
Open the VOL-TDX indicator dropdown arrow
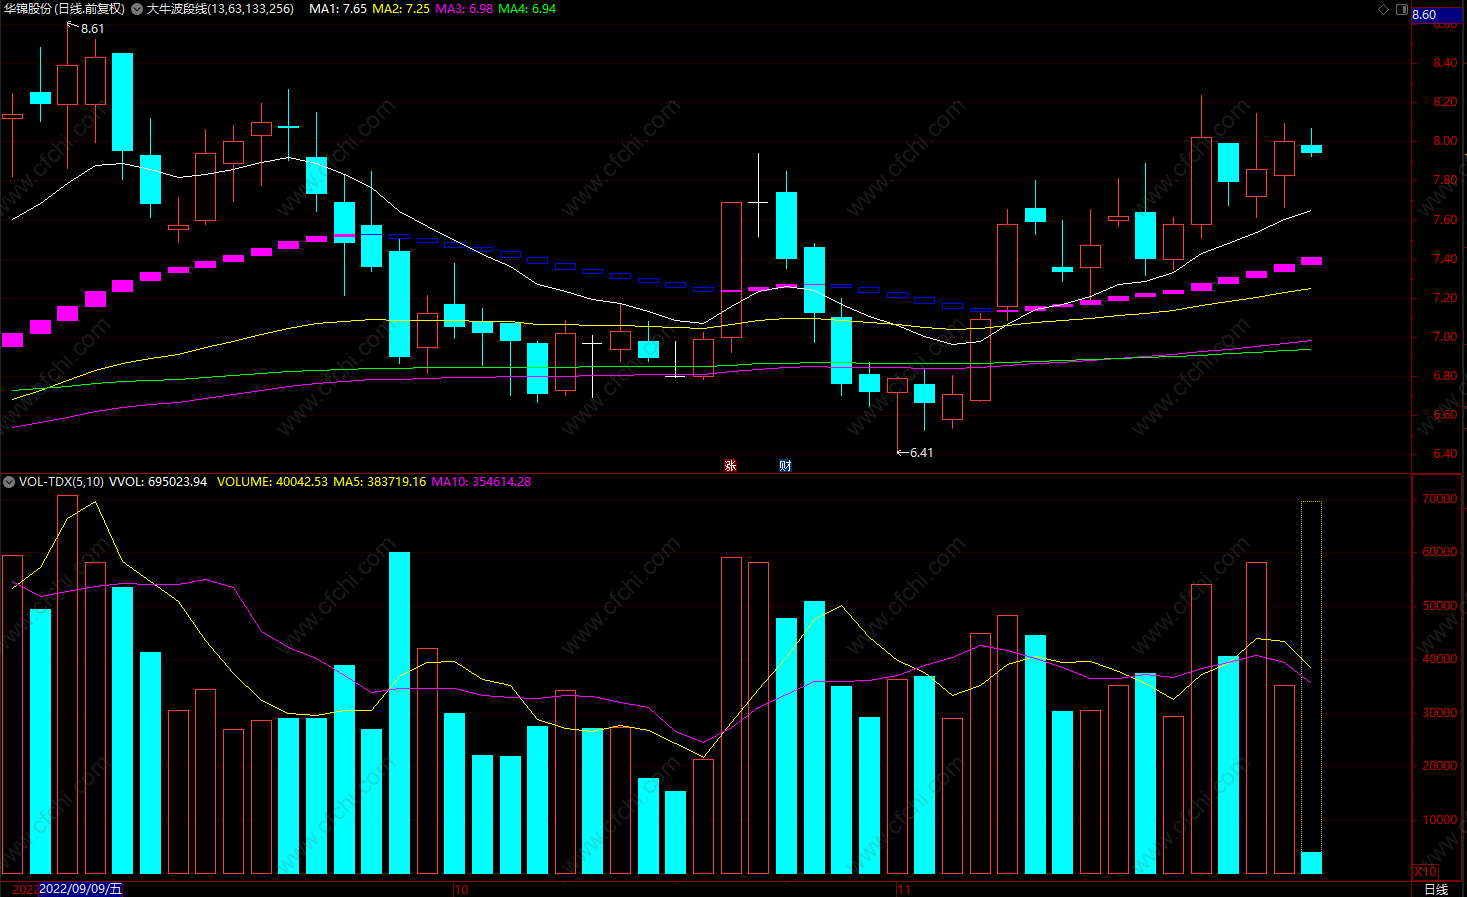pyautogui.click(x=9, y=482)
